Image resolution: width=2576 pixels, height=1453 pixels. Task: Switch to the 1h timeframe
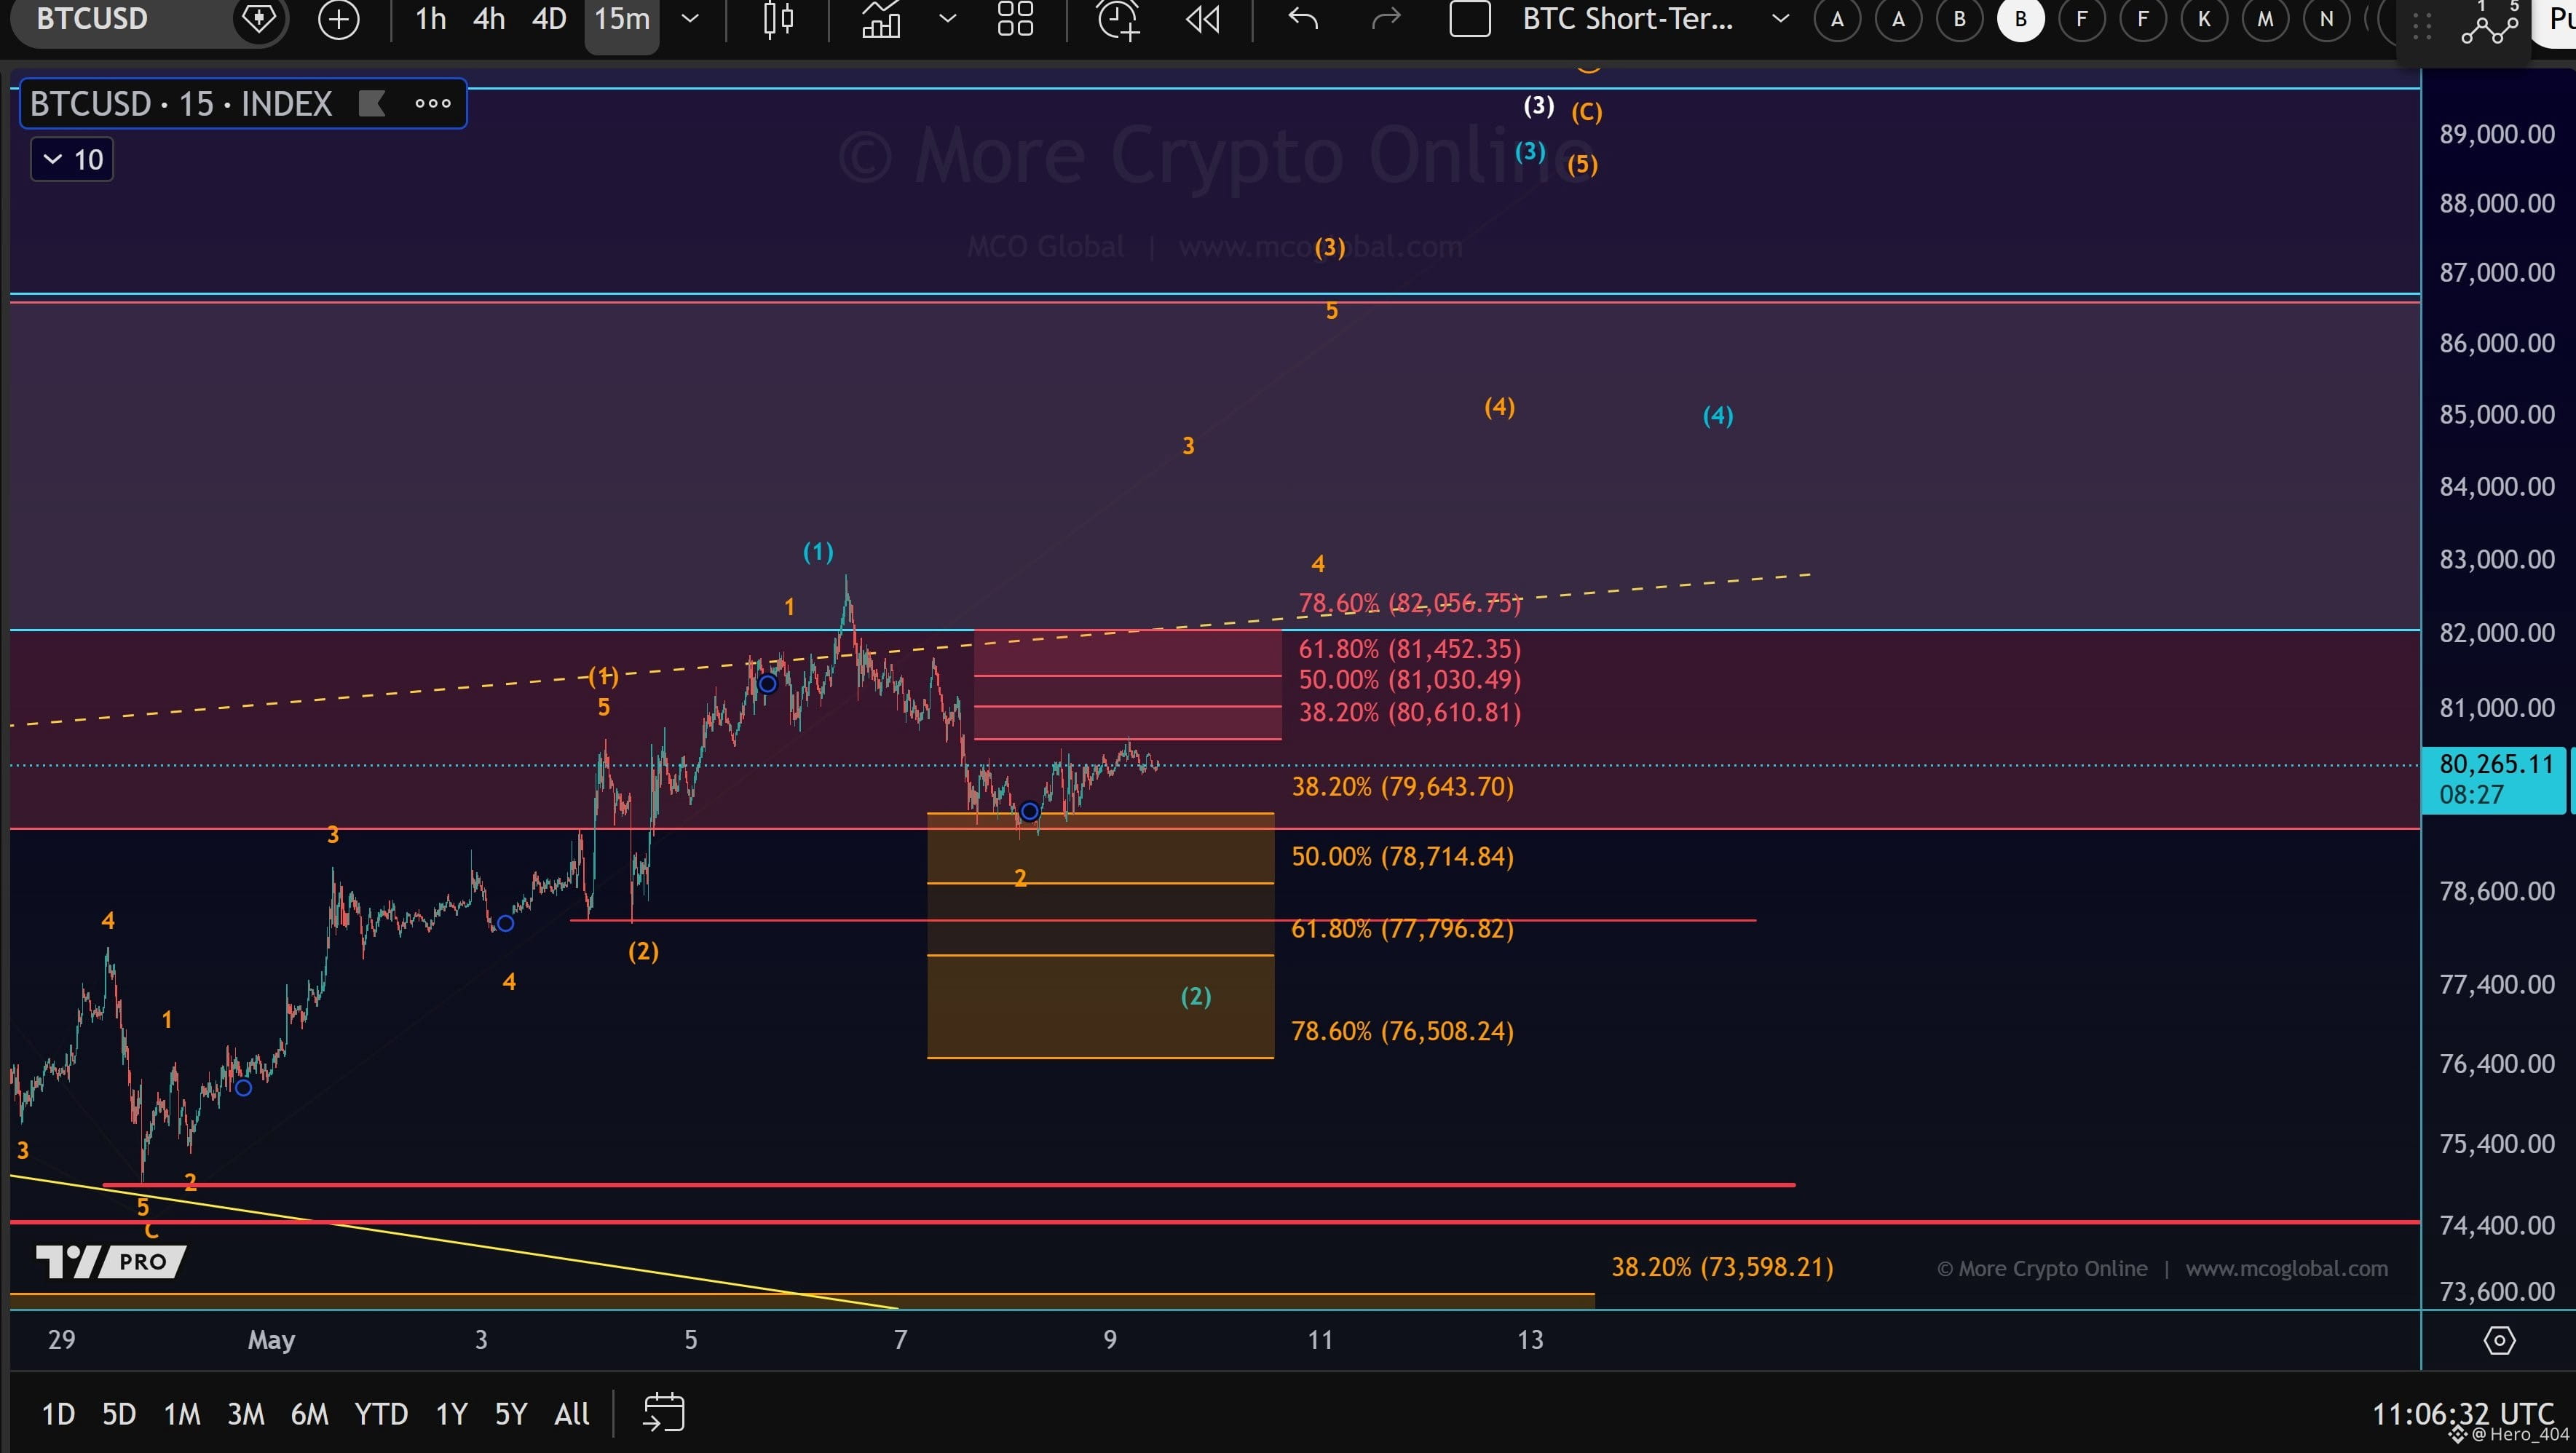click(430, 19)
